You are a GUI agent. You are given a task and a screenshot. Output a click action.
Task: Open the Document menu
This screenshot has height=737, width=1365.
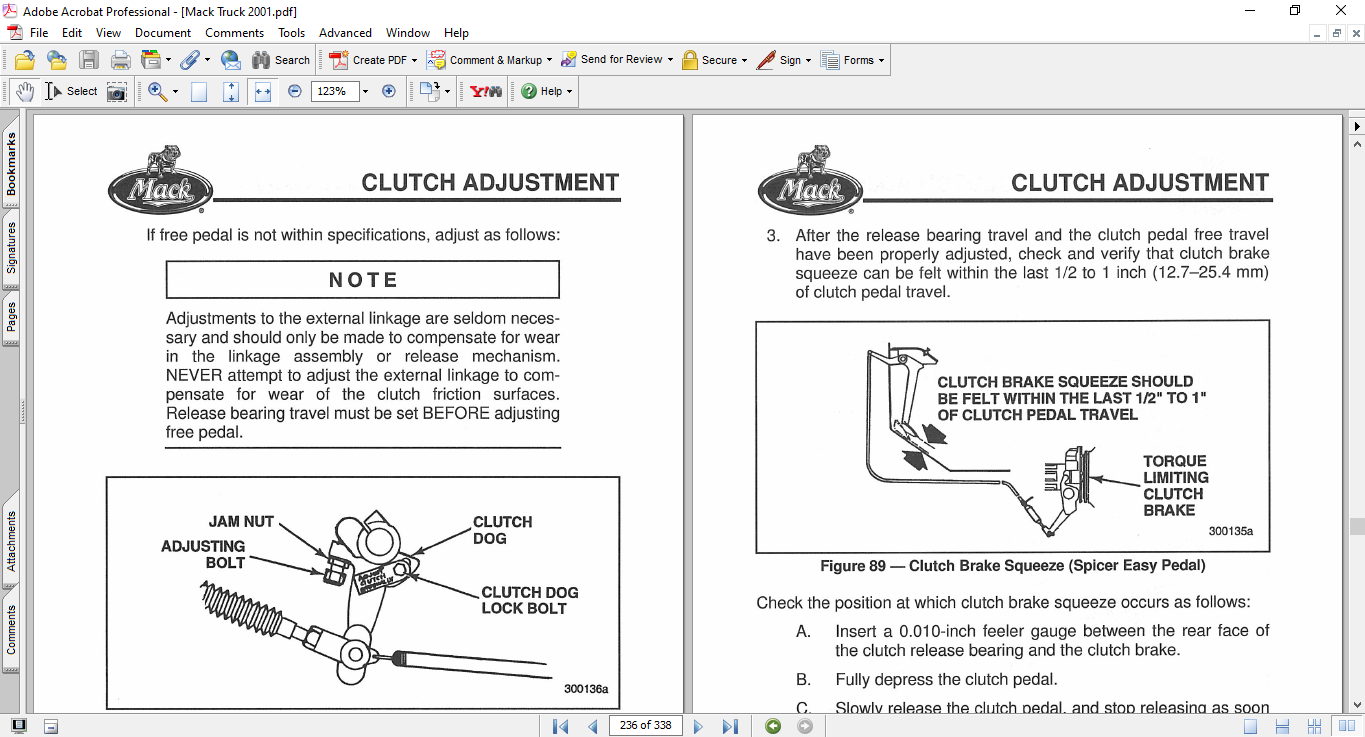pos(163,33)
